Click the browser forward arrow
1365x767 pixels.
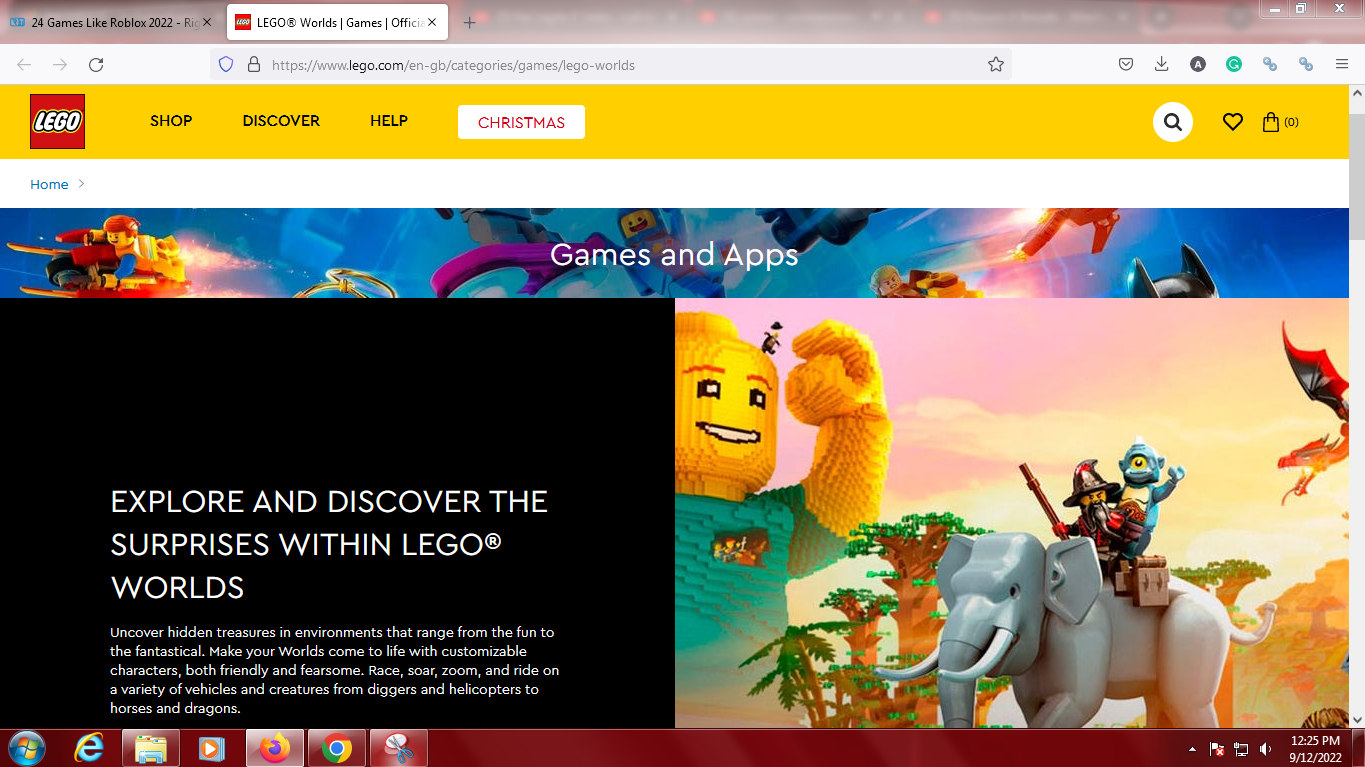(60, 65)
